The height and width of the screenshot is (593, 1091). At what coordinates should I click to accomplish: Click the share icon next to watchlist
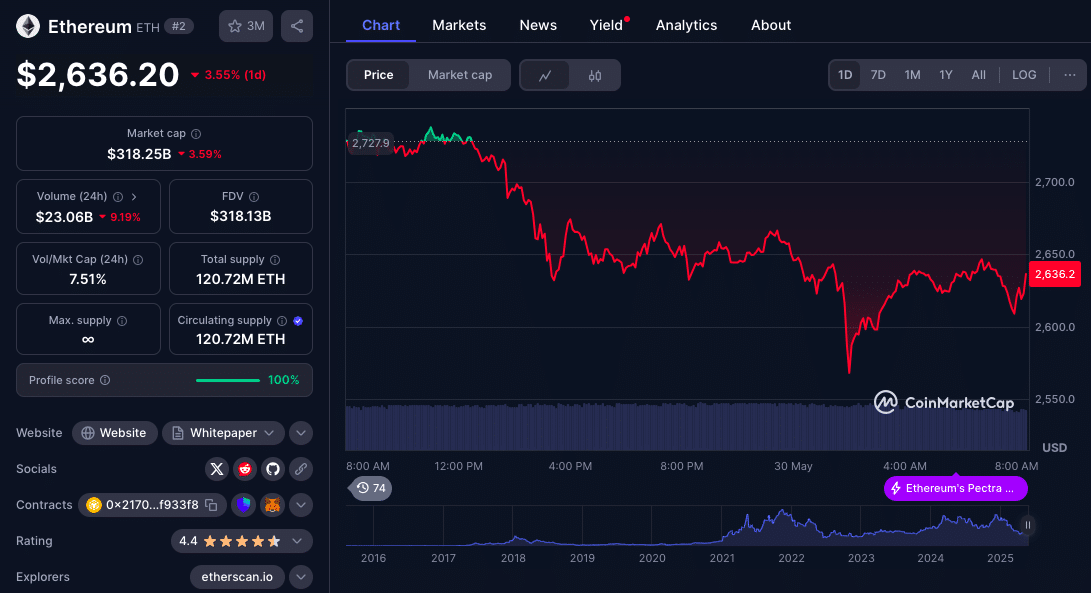297,26
